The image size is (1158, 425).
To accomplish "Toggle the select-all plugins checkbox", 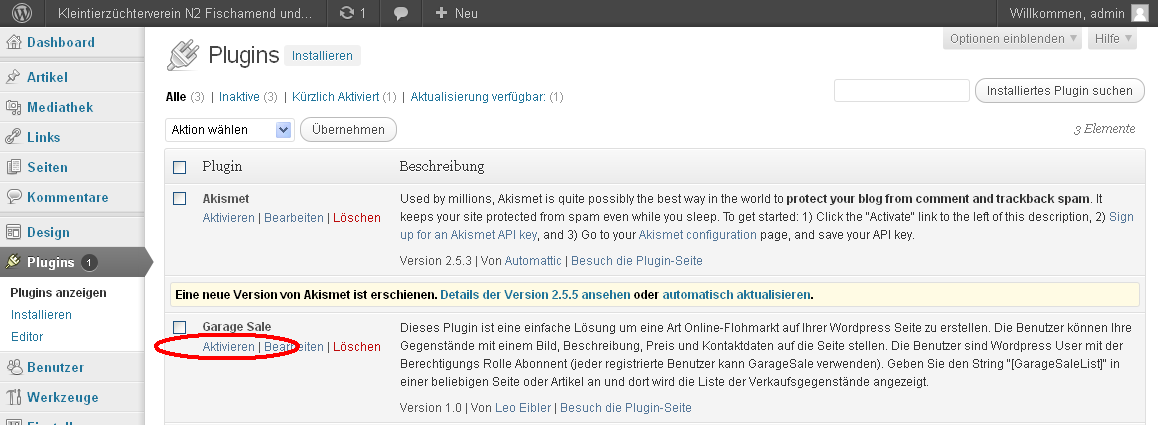I will pos(180,166).
